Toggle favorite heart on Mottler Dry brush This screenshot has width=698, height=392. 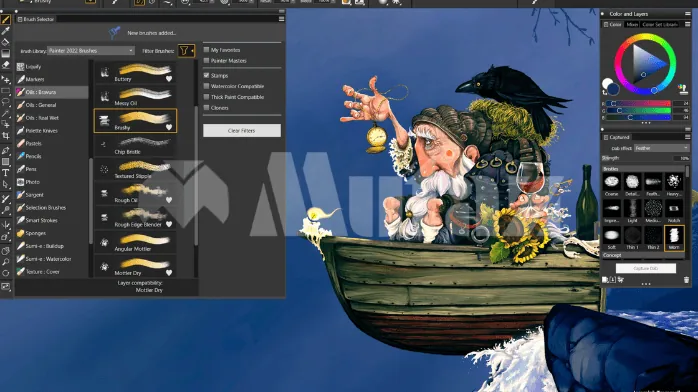tap(169, 273)
